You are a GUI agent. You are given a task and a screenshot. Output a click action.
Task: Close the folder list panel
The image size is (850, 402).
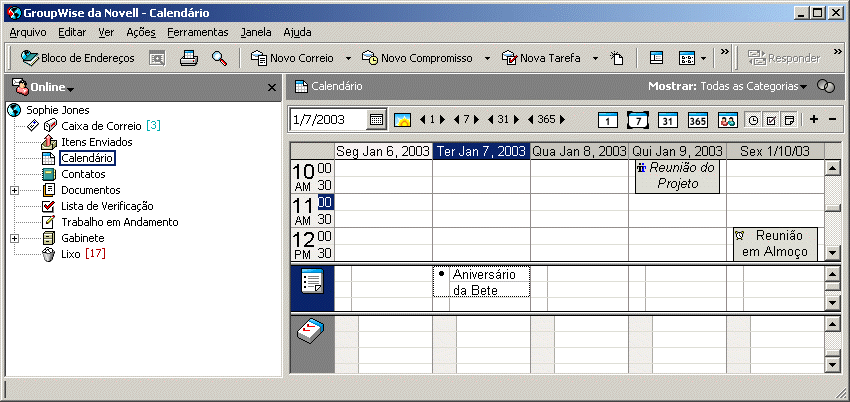pyautogui.click(x=272, y=88)
